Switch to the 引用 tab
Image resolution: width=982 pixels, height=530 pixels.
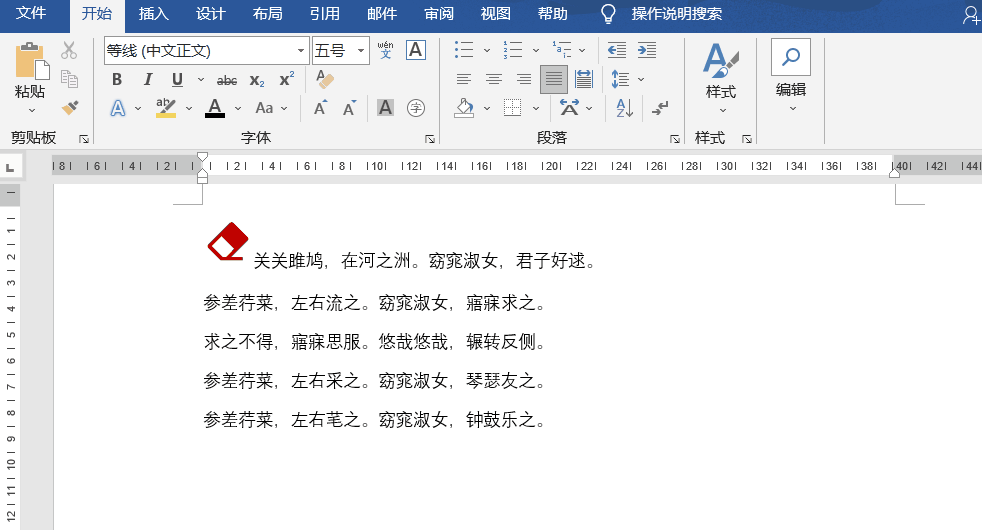tap(324, 14)
